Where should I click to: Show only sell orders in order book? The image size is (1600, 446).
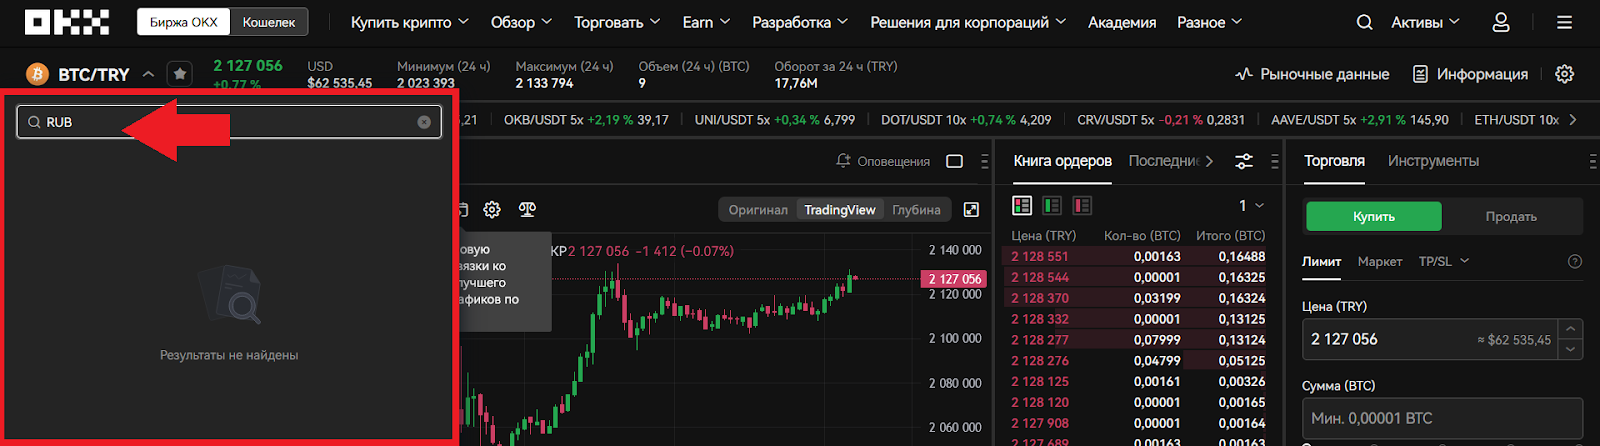(1082, 205)
